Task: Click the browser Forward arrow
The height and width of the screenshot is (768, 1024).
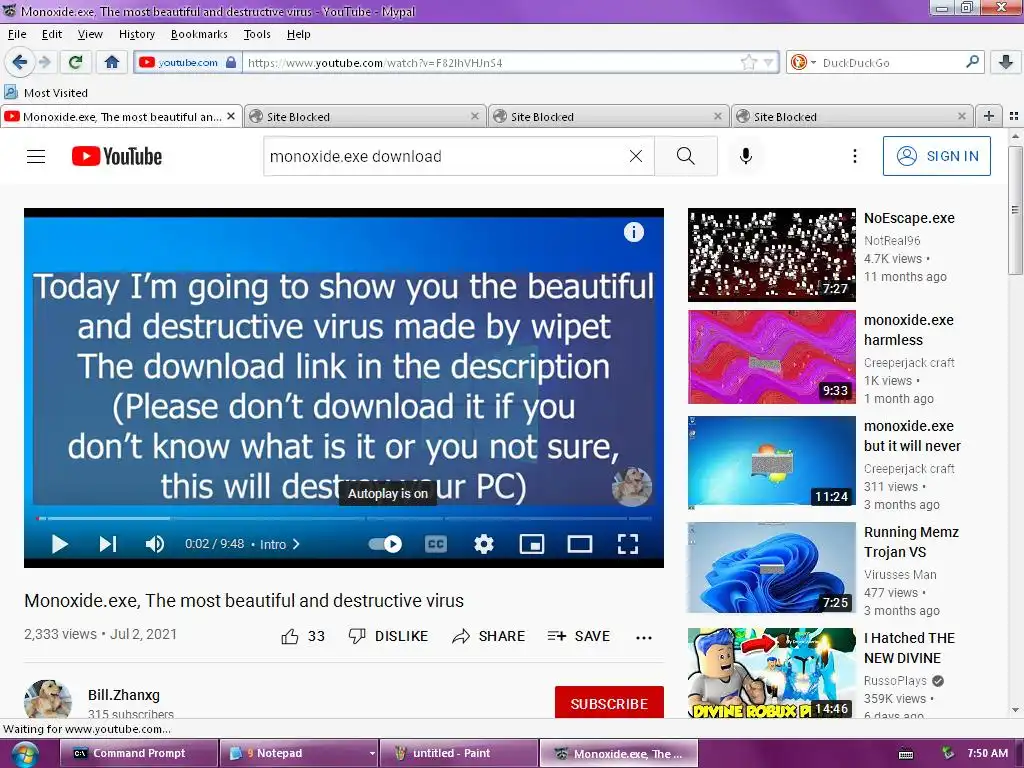Action: click(44, 63)
